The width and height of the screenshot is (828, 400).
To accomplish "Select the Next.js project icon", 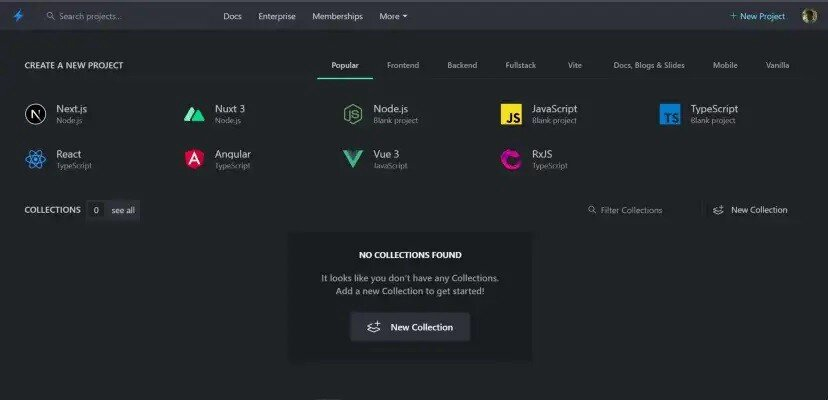I will [36, 114].
